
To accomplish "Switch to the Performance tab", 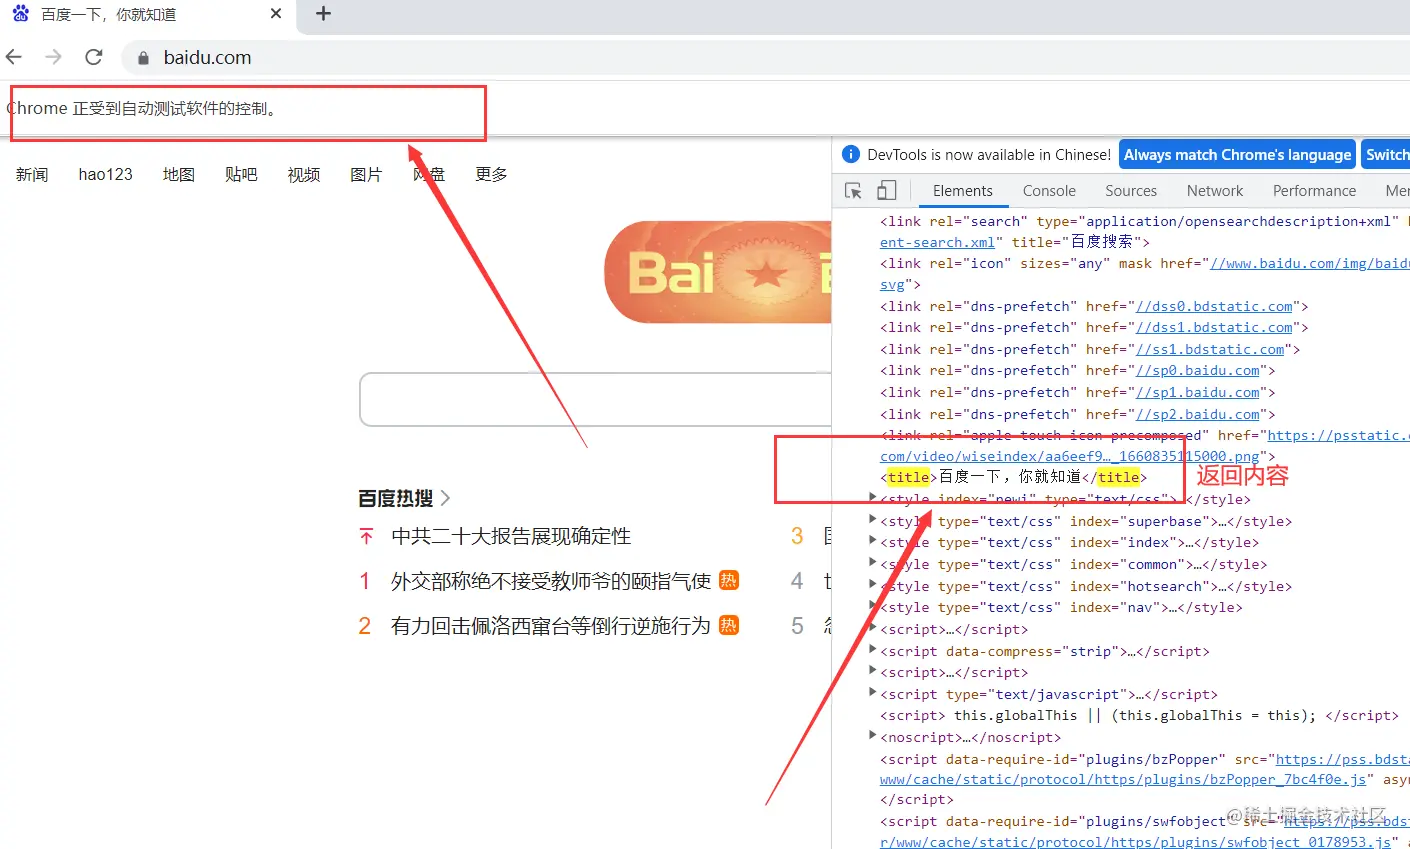I will coord(1314,190).
